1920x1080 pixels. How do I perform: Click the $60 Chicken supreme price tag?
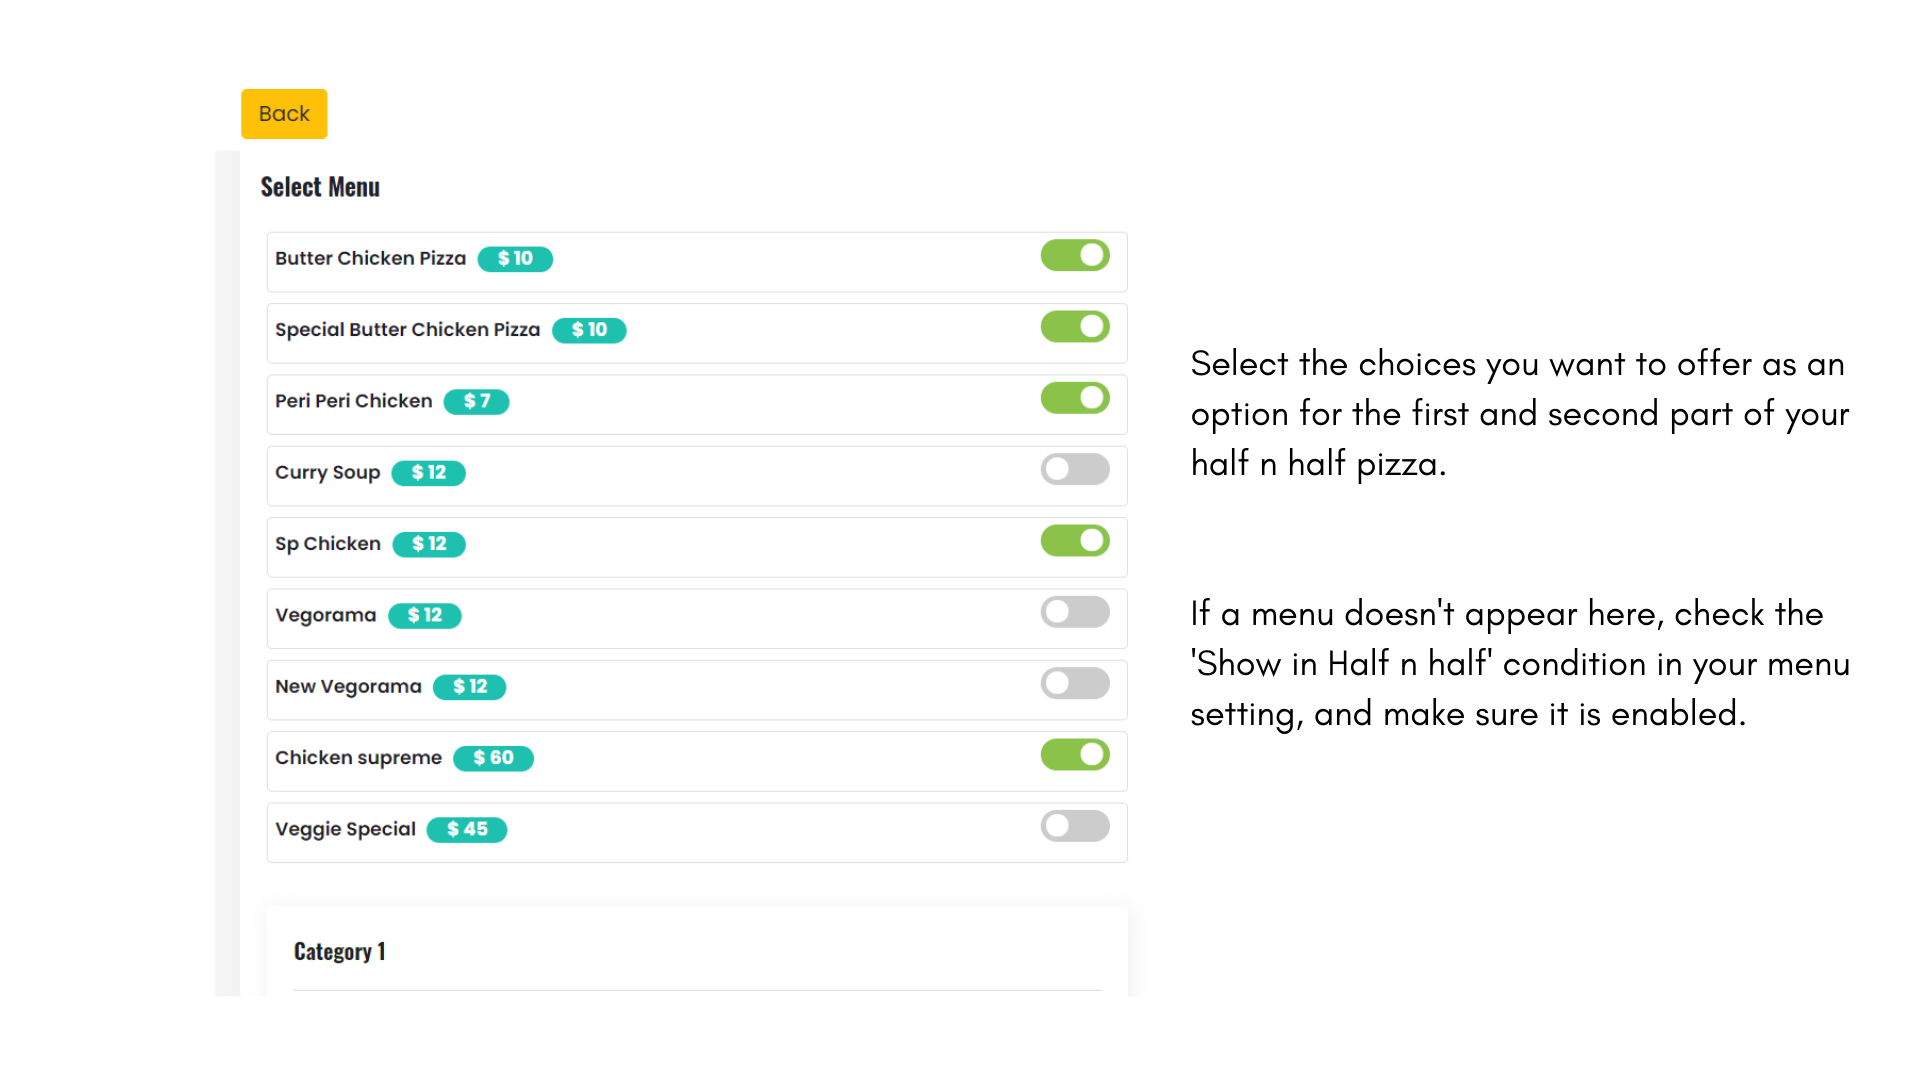tap(493, 759)
